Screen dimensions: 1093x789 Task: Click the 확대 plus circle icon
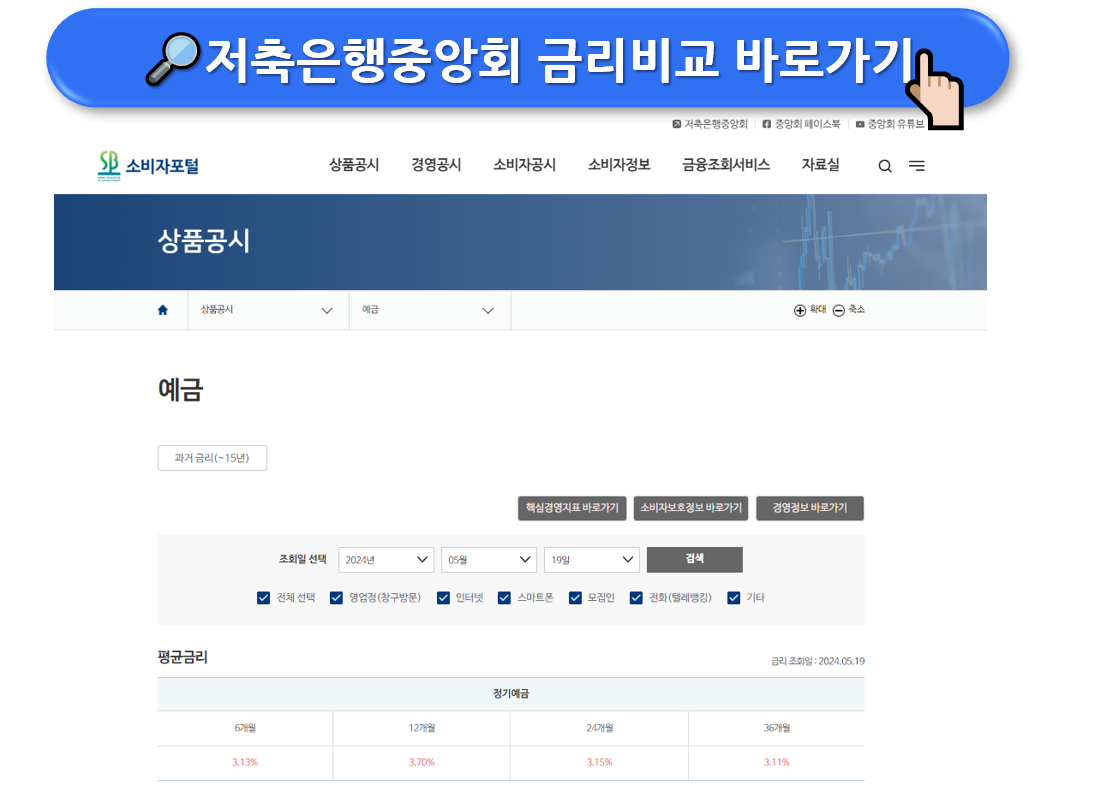pos(800,310)
